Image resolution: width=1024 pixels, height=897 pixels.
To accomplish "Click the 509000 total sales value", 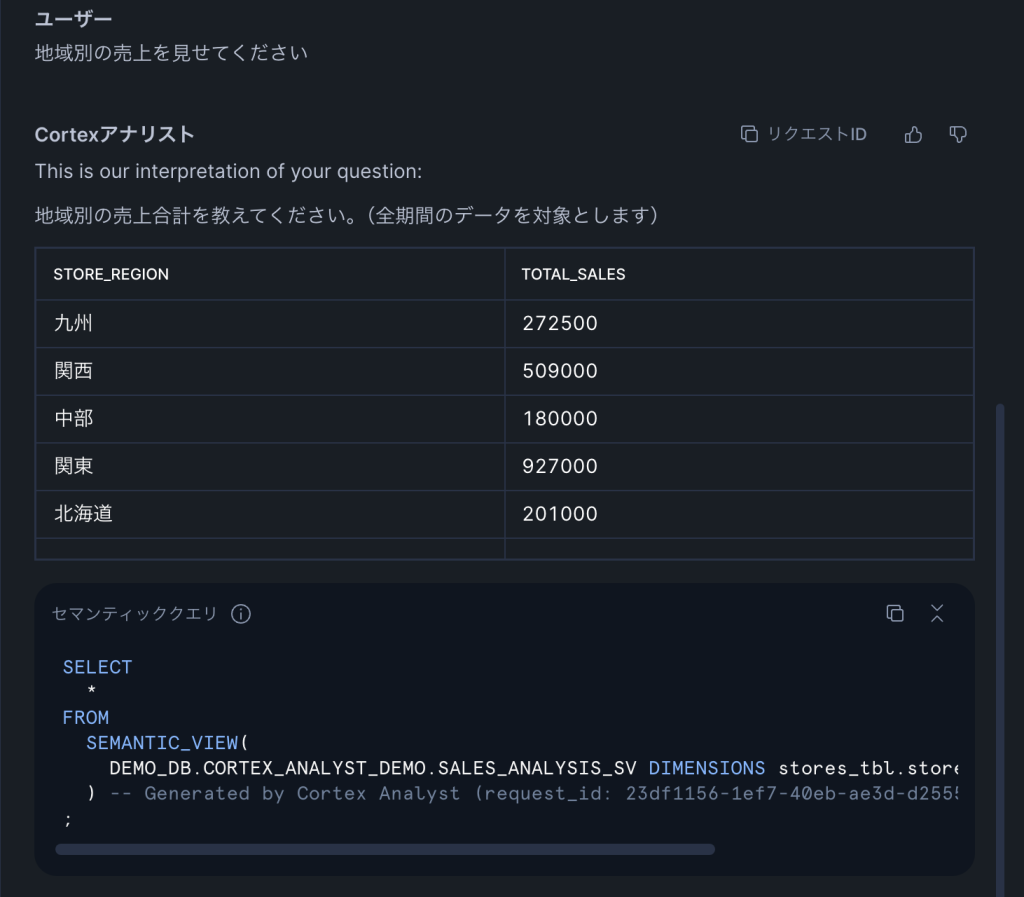I will [x=560, y=371].
